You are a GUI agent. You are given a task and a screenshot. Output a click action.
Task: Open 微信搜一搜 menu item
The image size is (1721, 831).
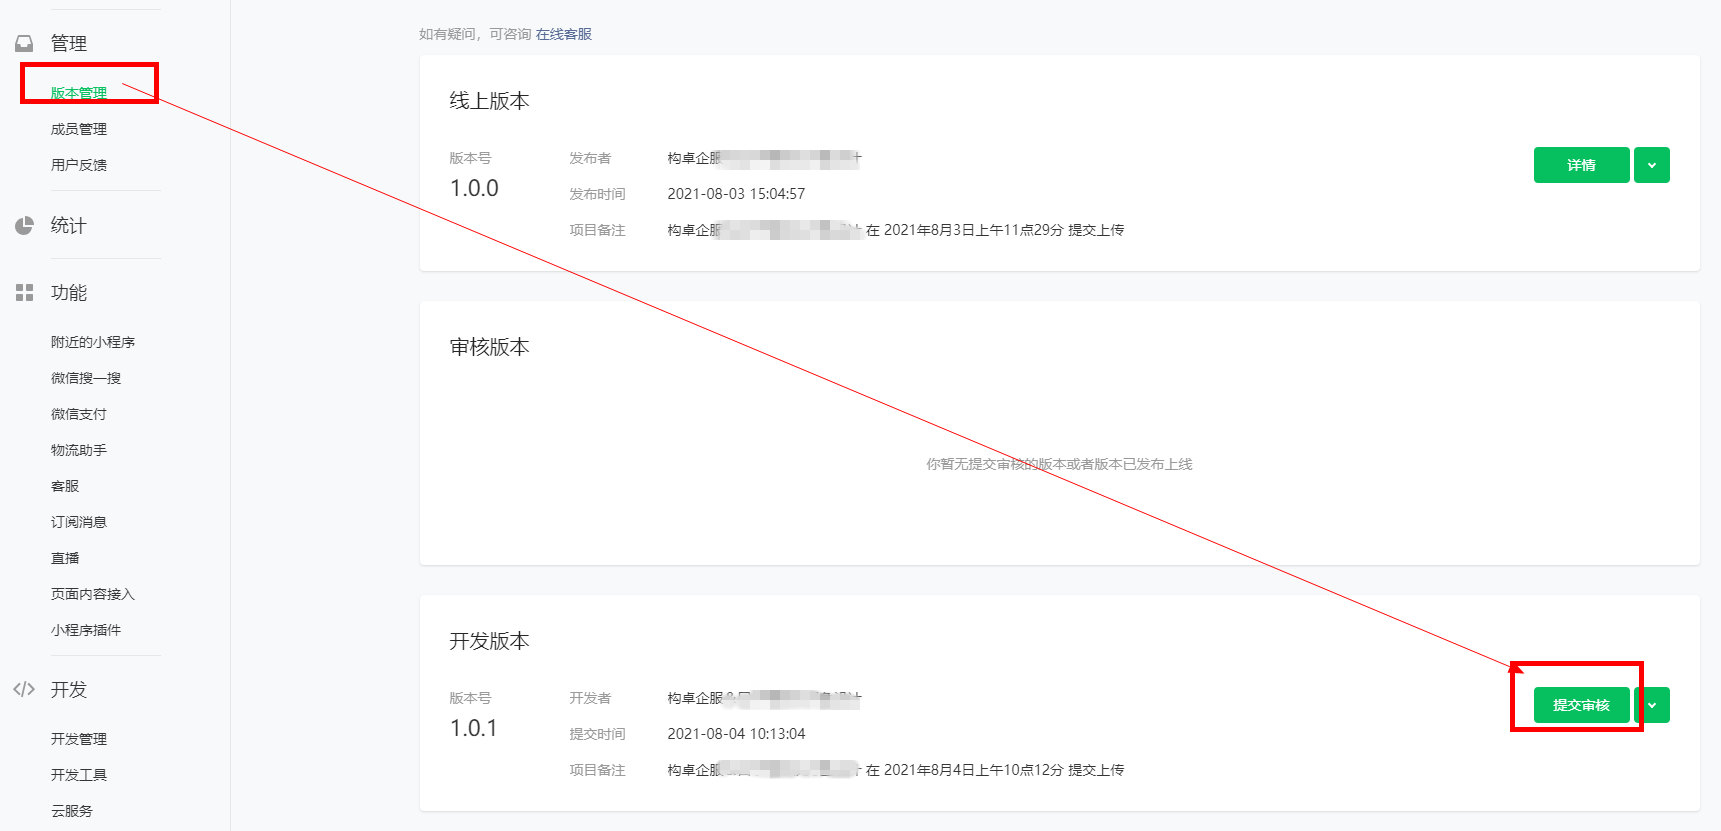point(86,378)
